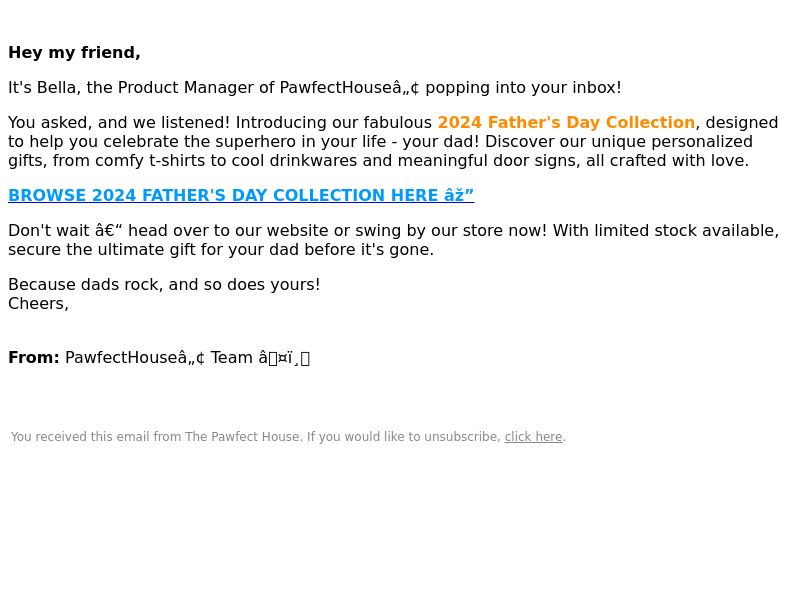Screen dimensions: 800x600
Task: Click the bold "Hey my friend," greeting
Action: (x=74, y=53)
